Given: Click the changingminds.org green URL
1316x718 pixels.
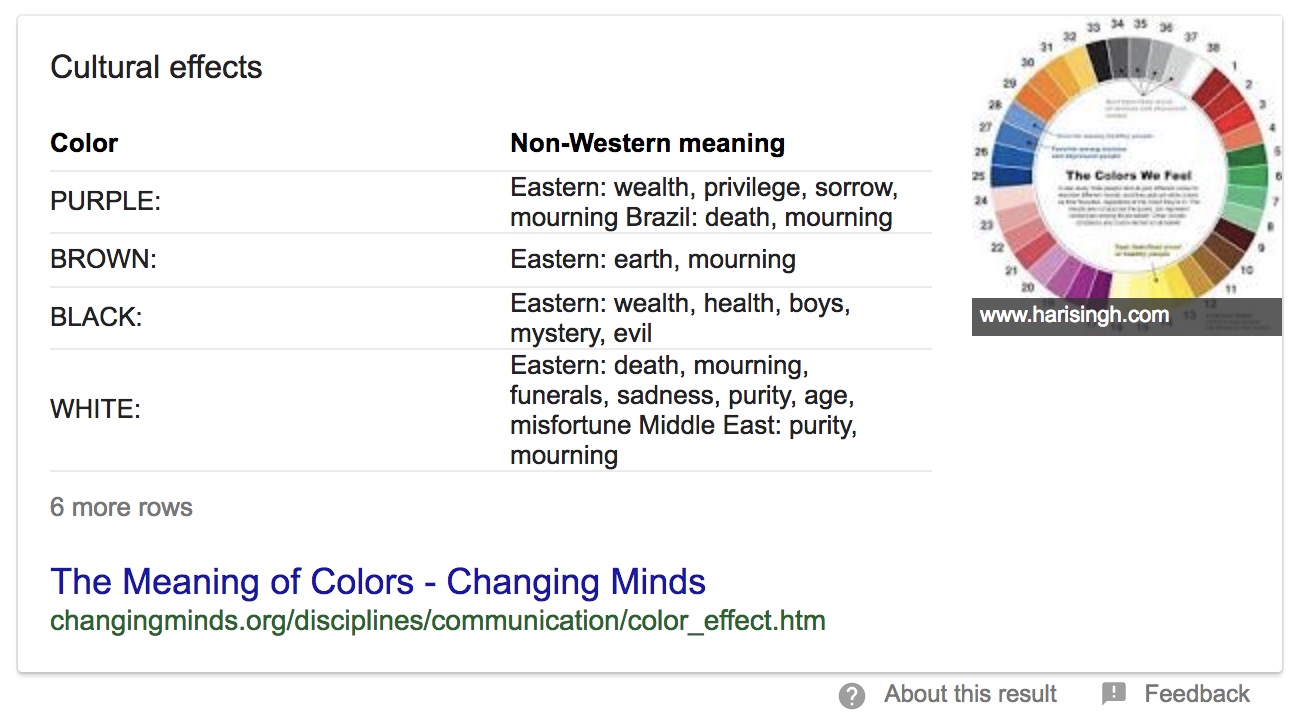Looking at the screenshot, I should (x=438, y=620).
